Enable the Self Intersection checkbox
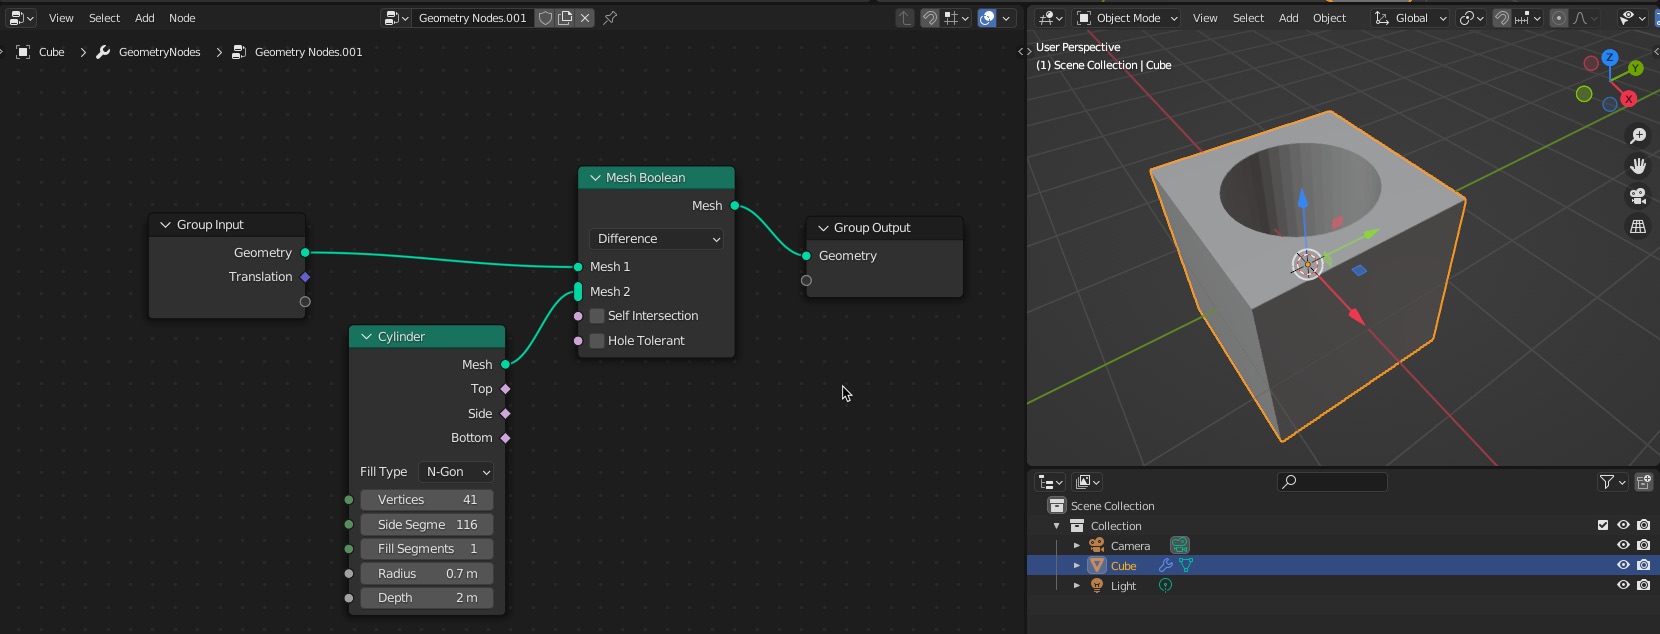1660x634 pixels. click(597, 316)
